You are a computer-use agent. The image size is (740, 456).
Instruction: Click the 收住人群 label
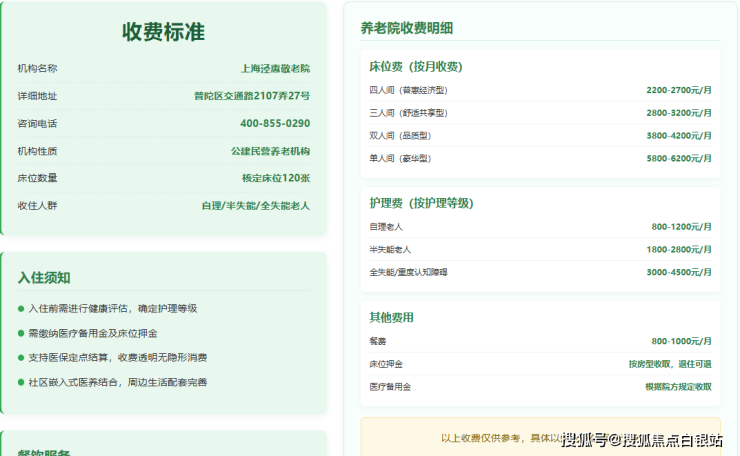[x=37, y=205]
